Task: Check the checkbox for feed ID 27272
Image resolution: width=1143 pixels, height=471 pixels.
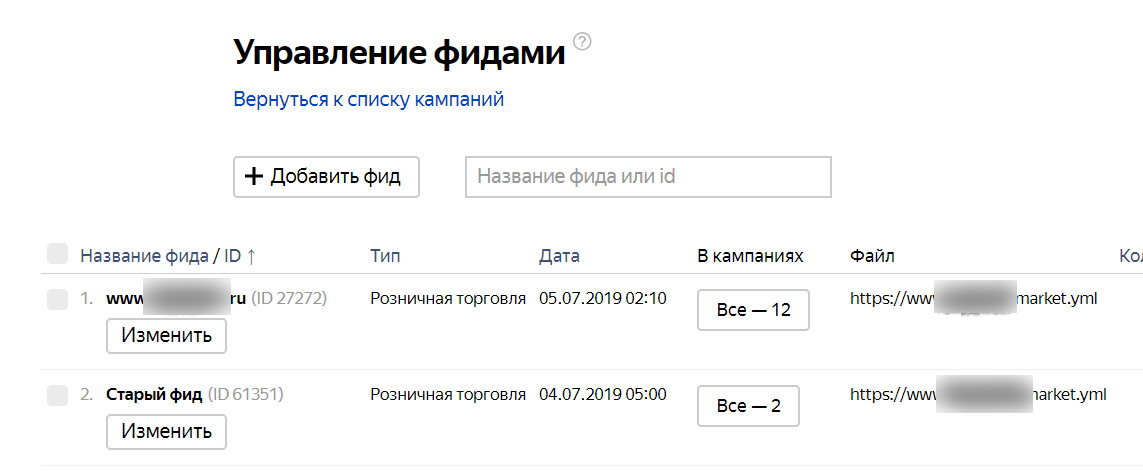Action: pos(57,299)
